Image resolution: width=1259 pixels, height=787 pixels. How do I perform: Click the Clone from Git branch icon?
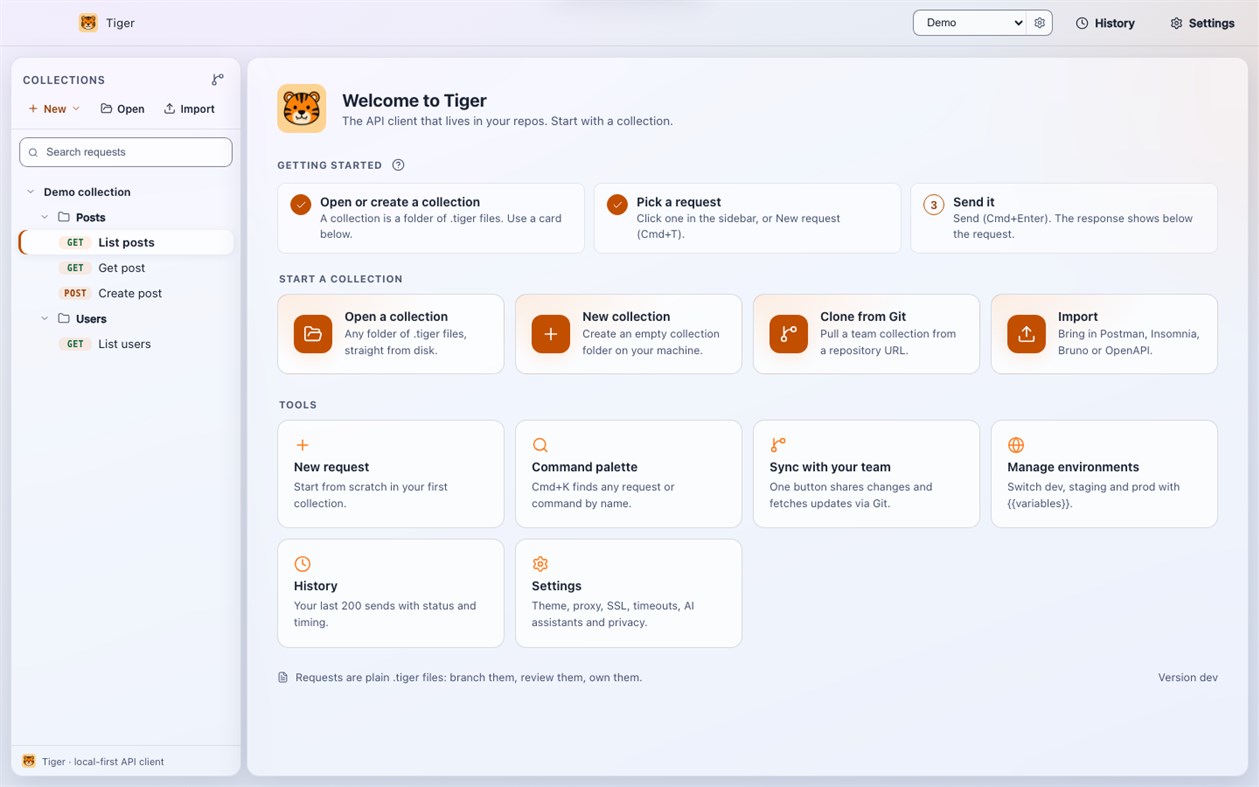(789, 334)
